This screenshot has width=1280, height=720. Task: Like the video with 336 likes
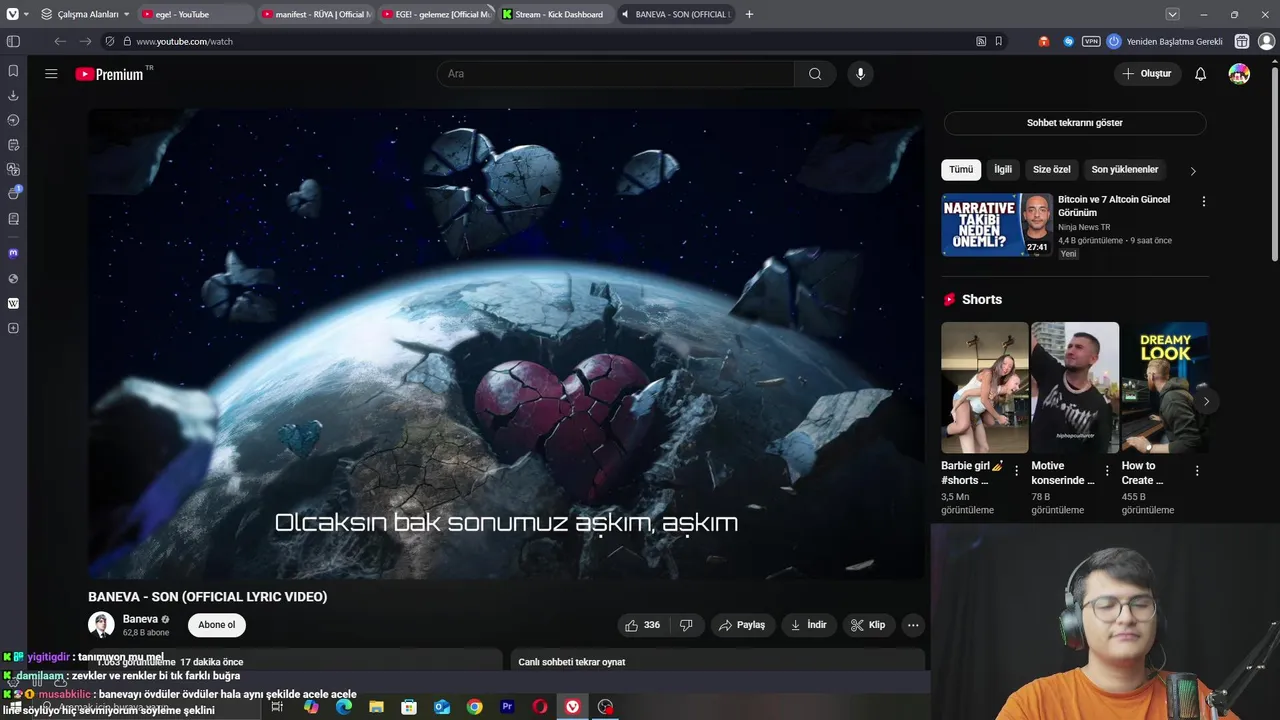click(642, 625)
